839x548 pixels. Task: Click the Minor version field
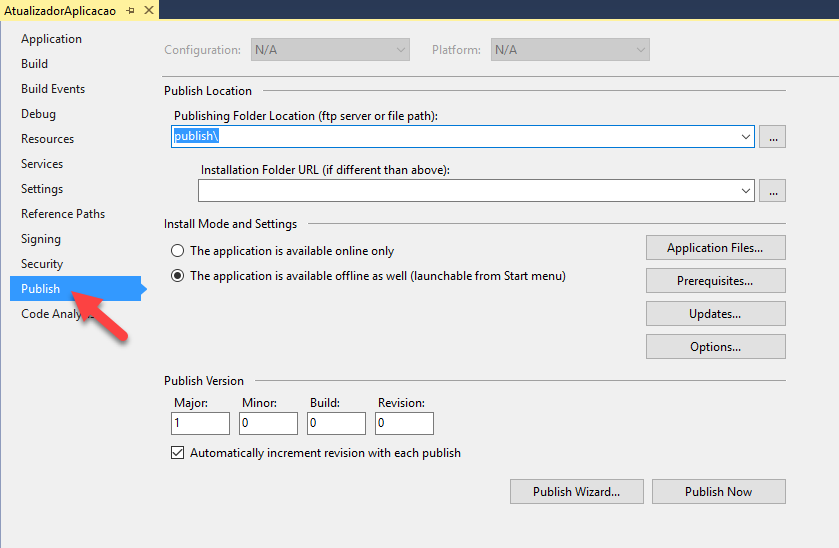(x=269, y=423)
